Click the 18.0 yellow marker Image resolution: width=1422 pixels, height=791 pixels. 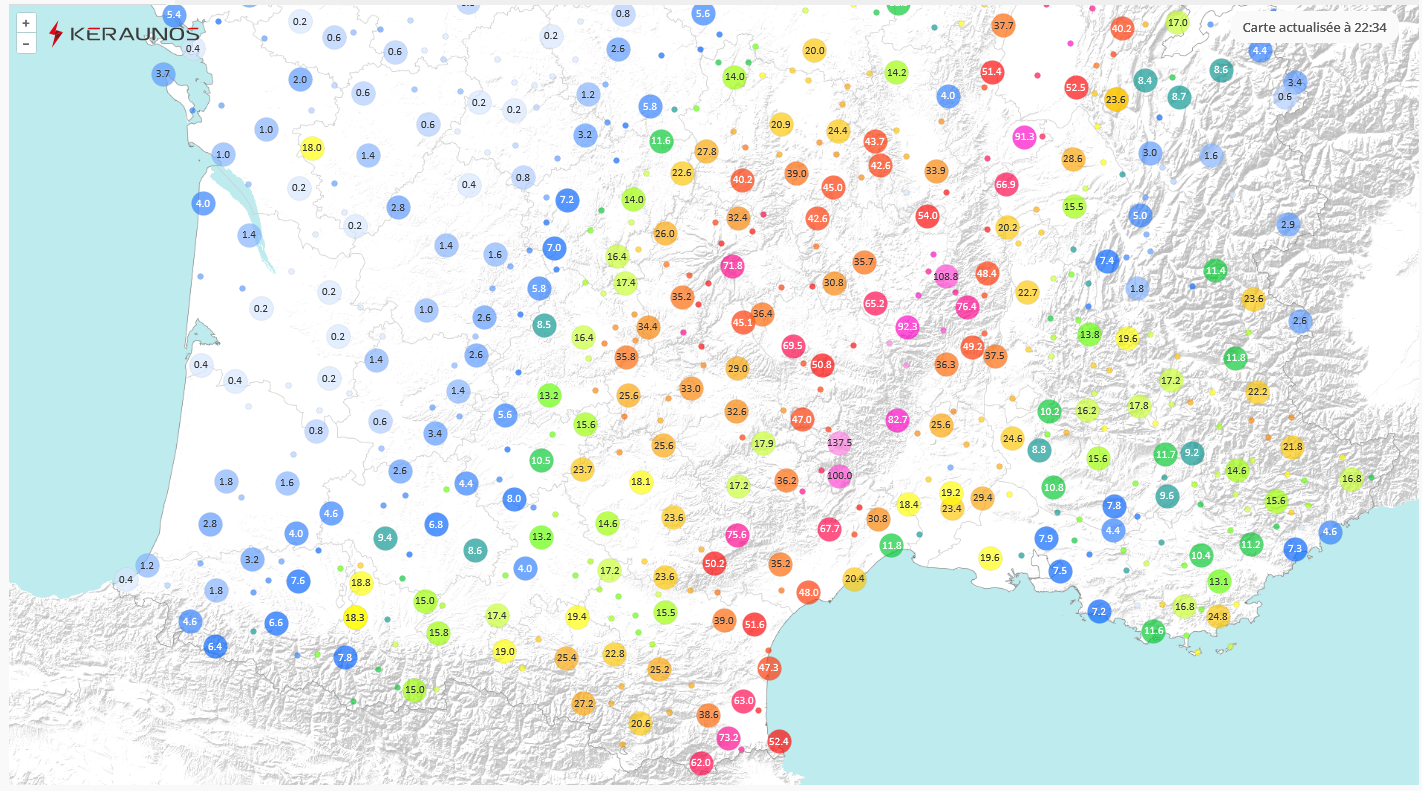point(312,148)
